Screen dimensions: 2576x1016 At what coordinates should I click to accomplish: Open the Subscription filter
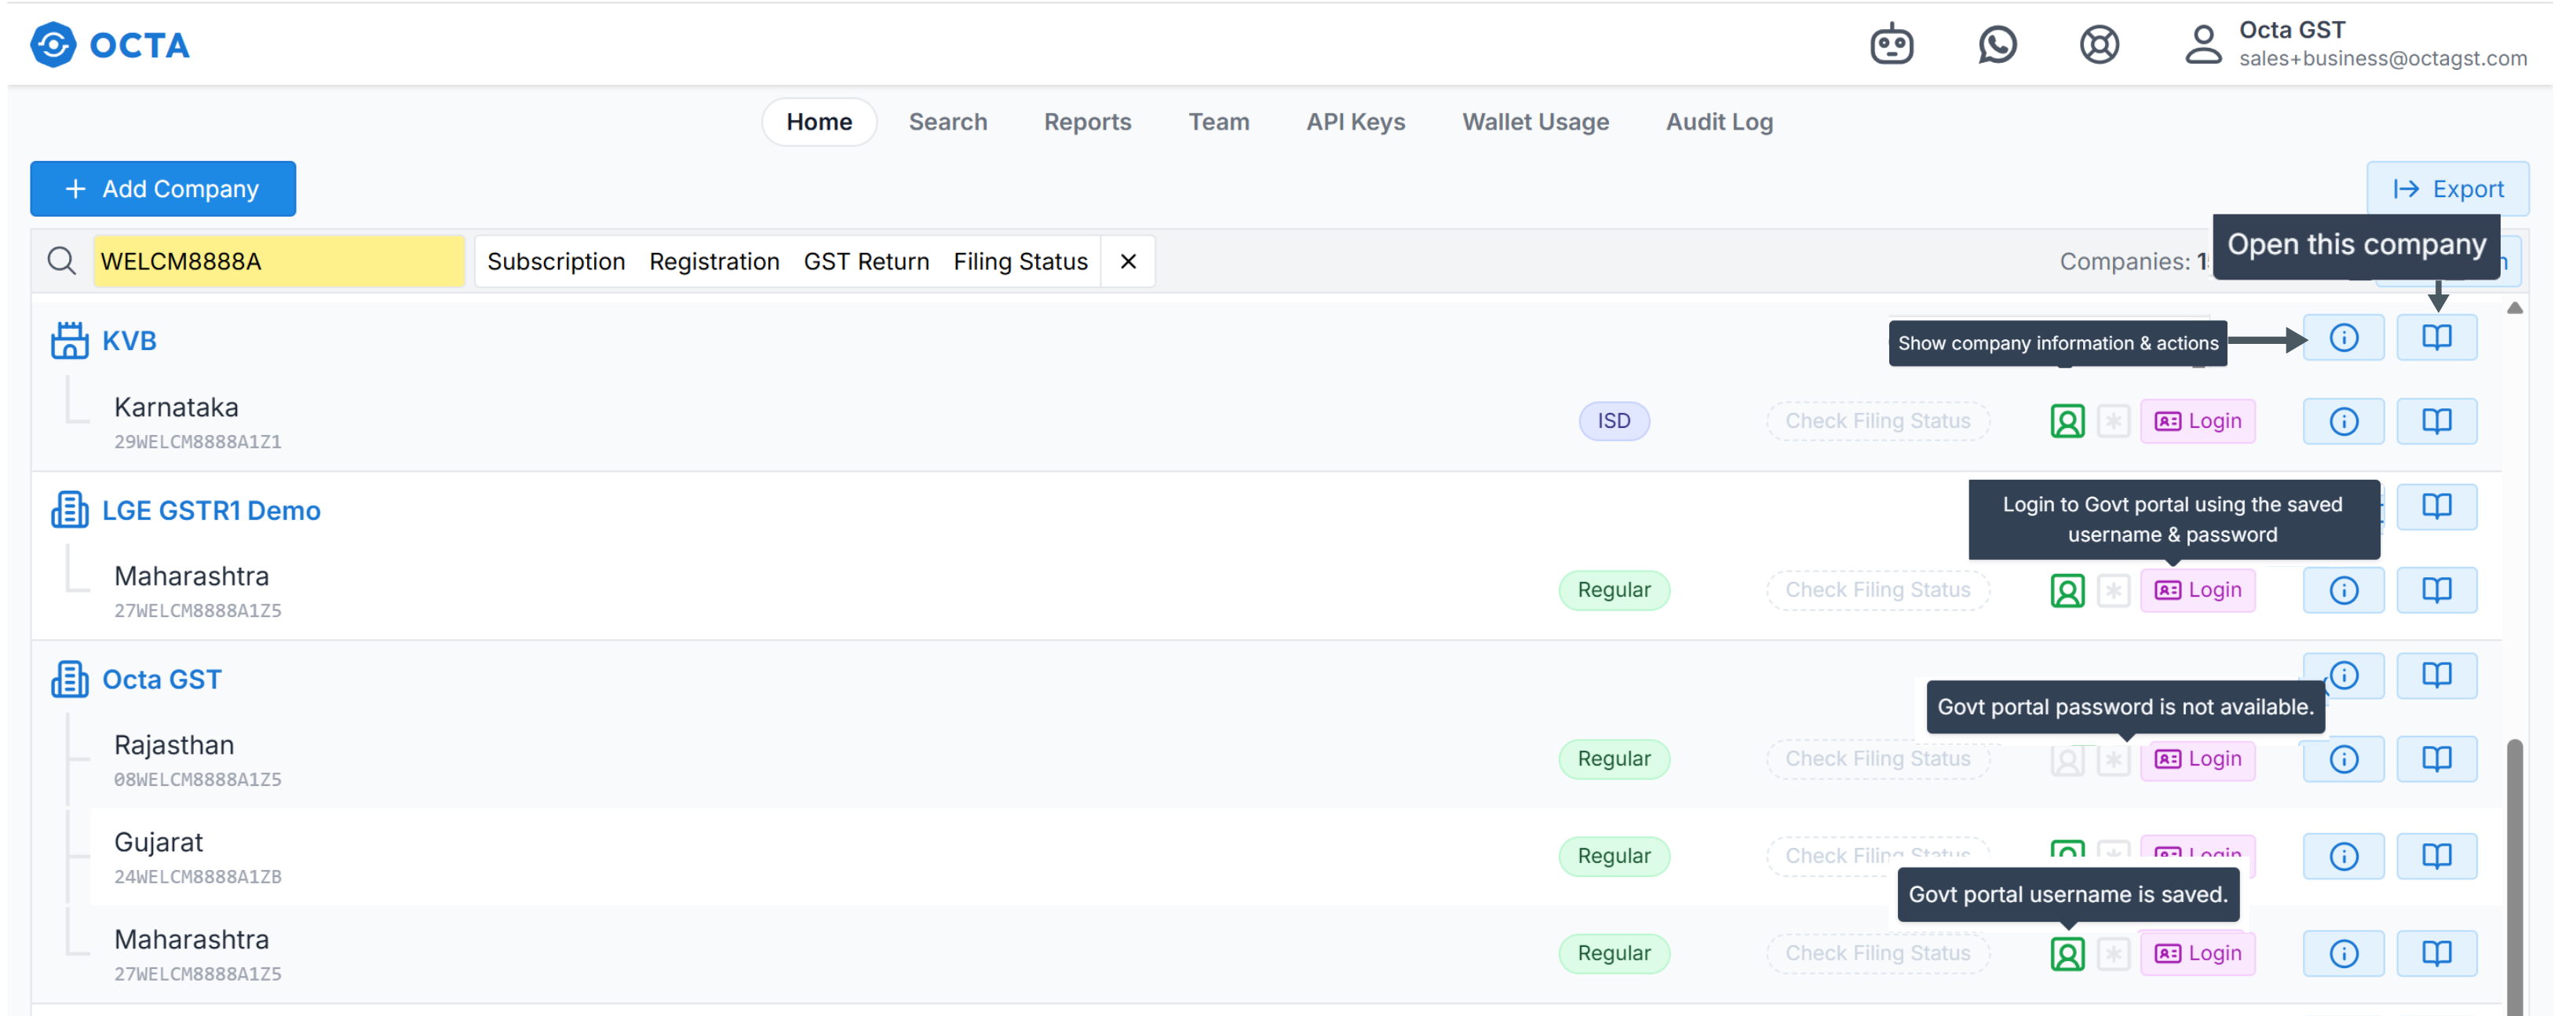tap(556, 261)
